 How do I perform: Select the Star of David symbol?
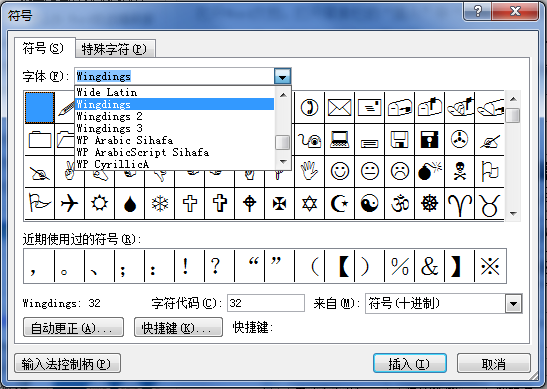[309, 203]
